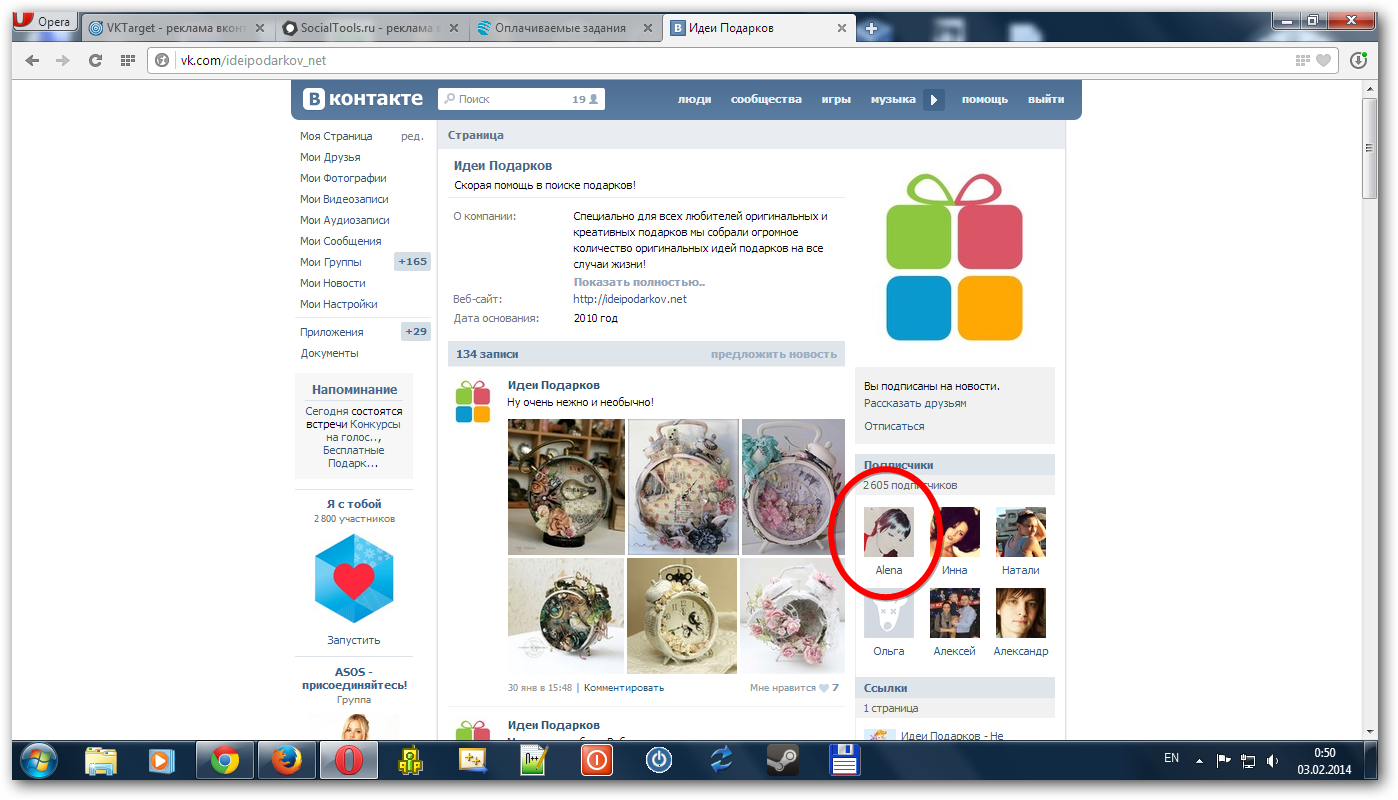
Task: Click the address bar showing vk.com/ideipodarkov_net
Action: coord(745,60)
